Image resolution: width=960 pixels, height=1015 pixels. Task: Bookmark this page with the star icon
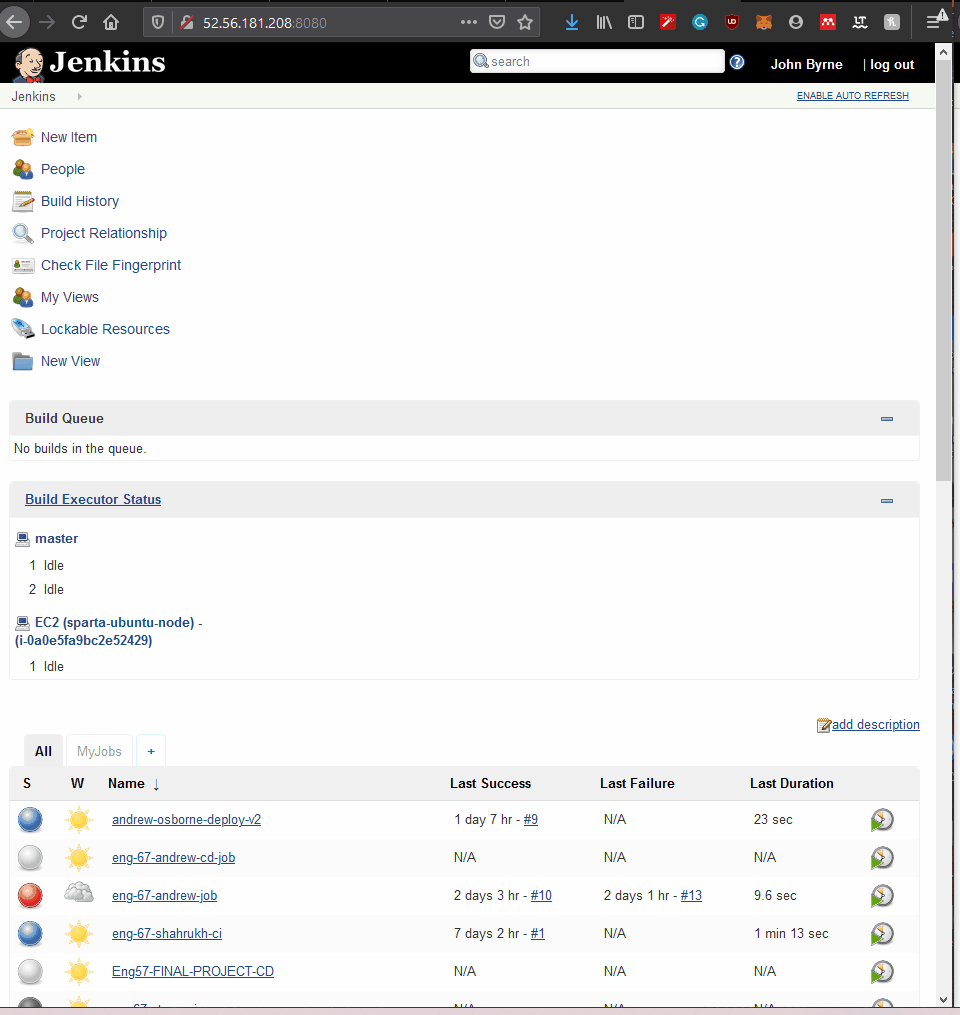click(525, 23)
